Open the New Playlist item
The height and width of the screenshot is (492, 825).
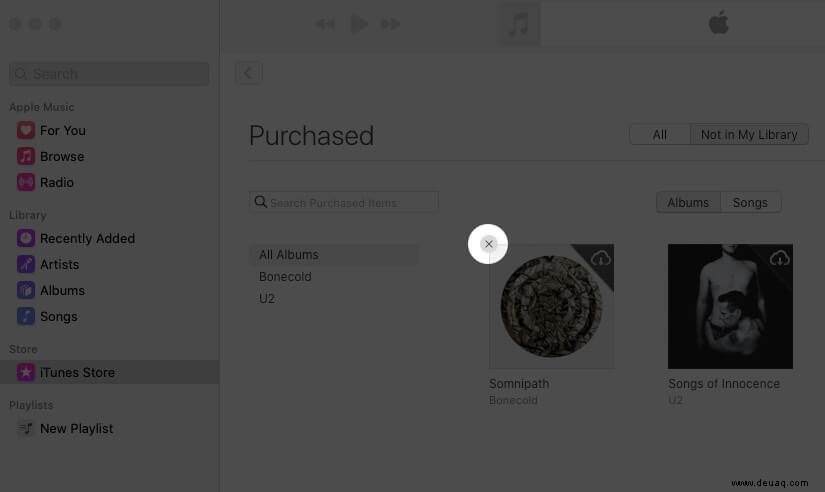(x=76, y=428)
